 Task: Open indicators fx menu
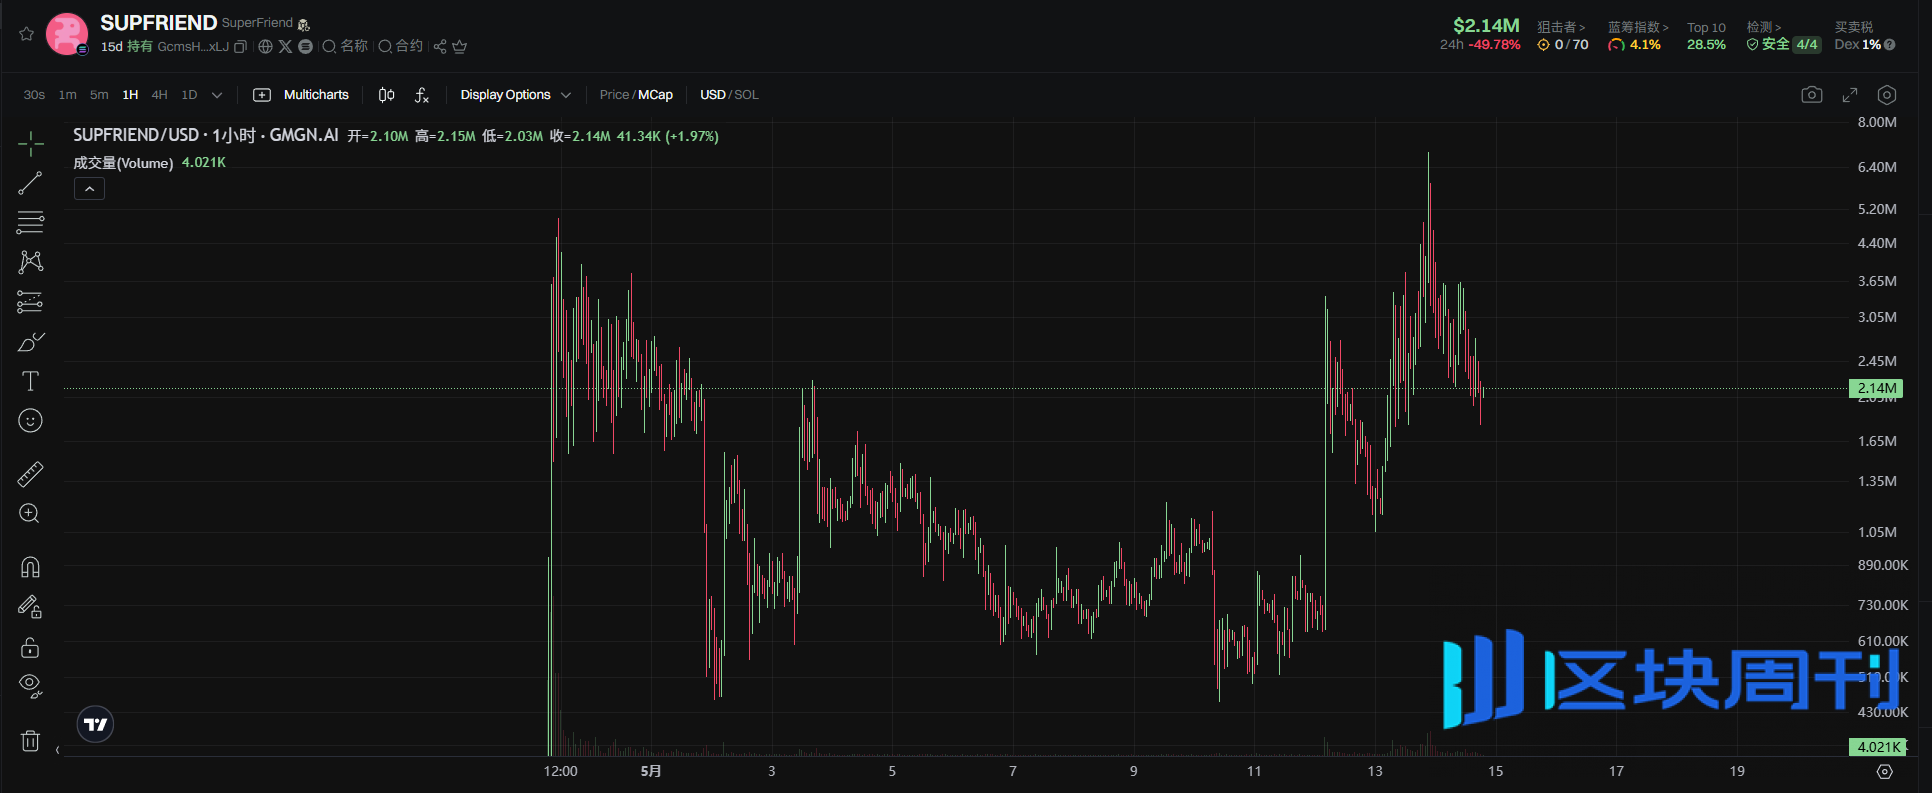click(422, 95)
